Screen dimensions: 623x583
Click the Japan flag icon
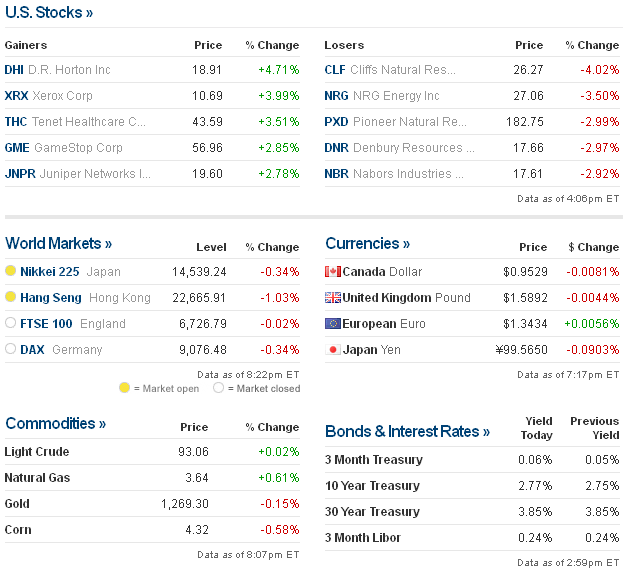[x=333, y=350]
